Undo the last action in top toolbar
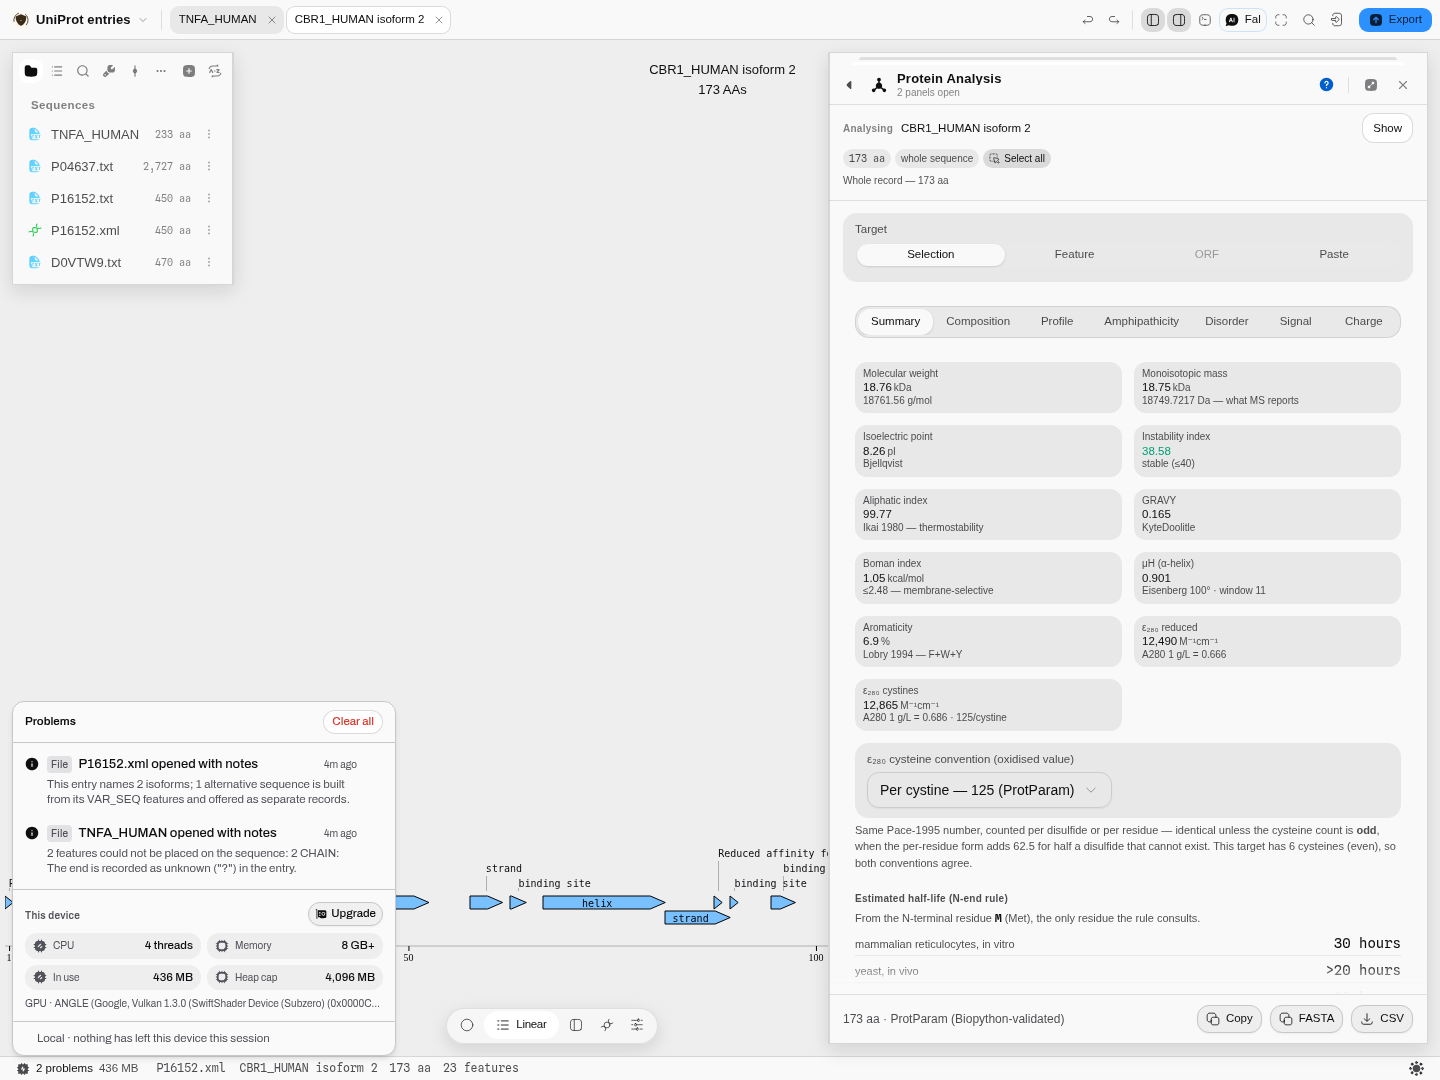Screen dimensions: 1440x1080 [x=1088, y=20]
